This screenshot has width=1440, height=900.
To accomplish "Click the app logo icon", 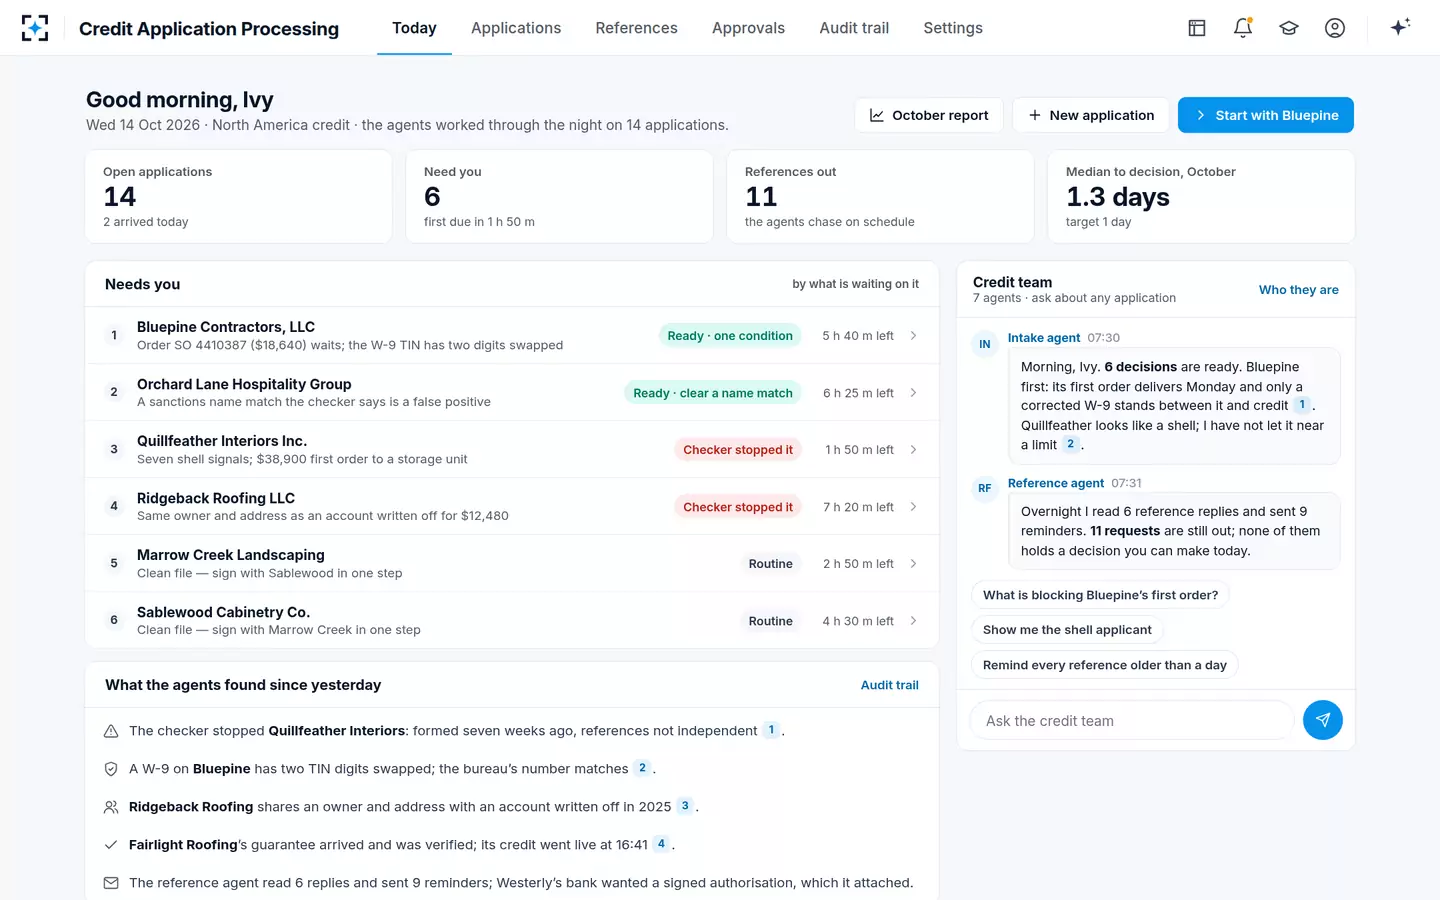I will [x=35, y=28].
